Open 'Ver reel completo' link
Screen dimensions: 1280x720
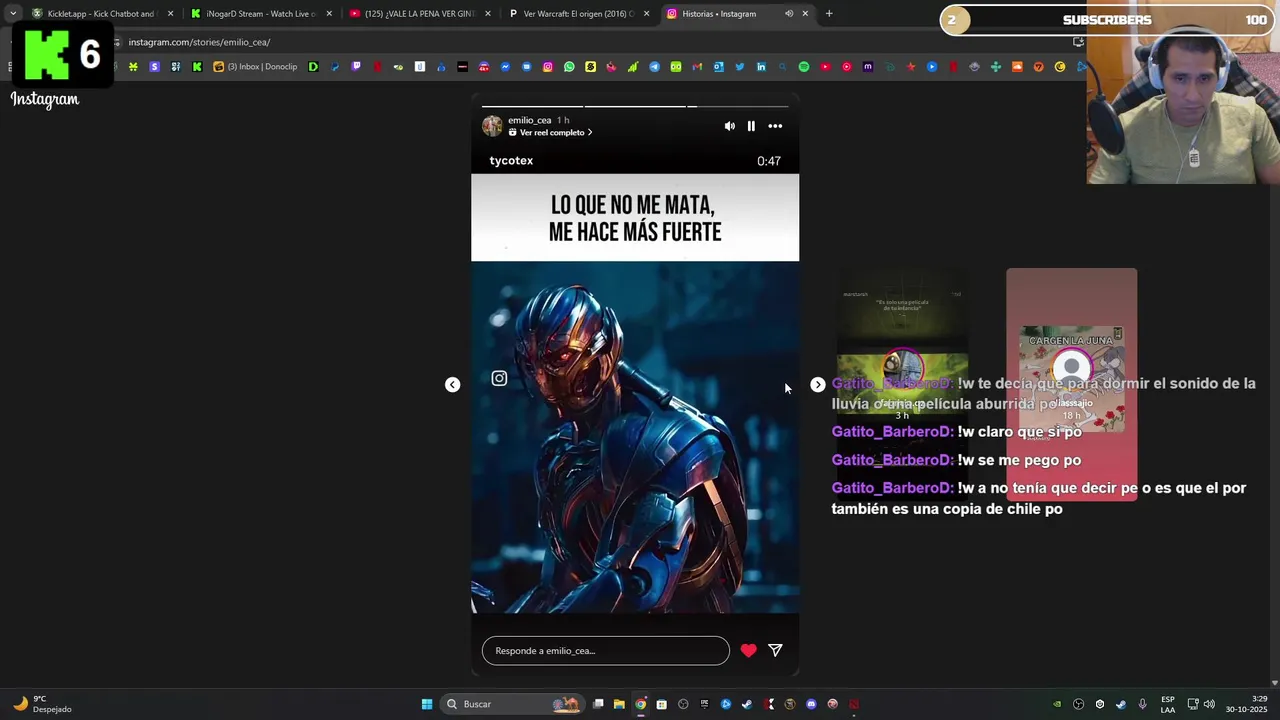(x=552, y=133)
